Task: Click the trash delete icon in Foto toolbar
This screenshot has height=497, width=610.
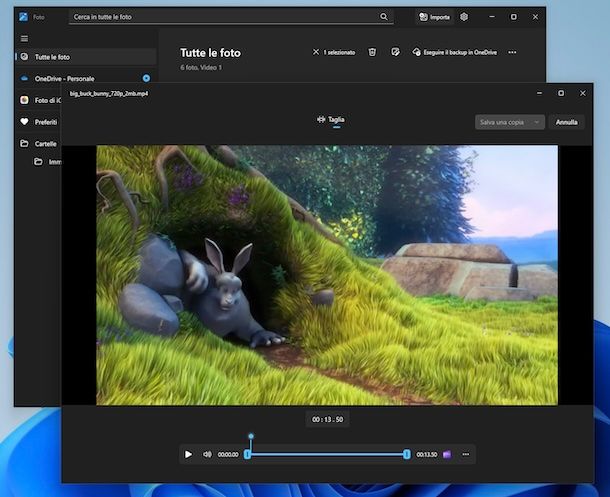Action: tap(372, 52)
